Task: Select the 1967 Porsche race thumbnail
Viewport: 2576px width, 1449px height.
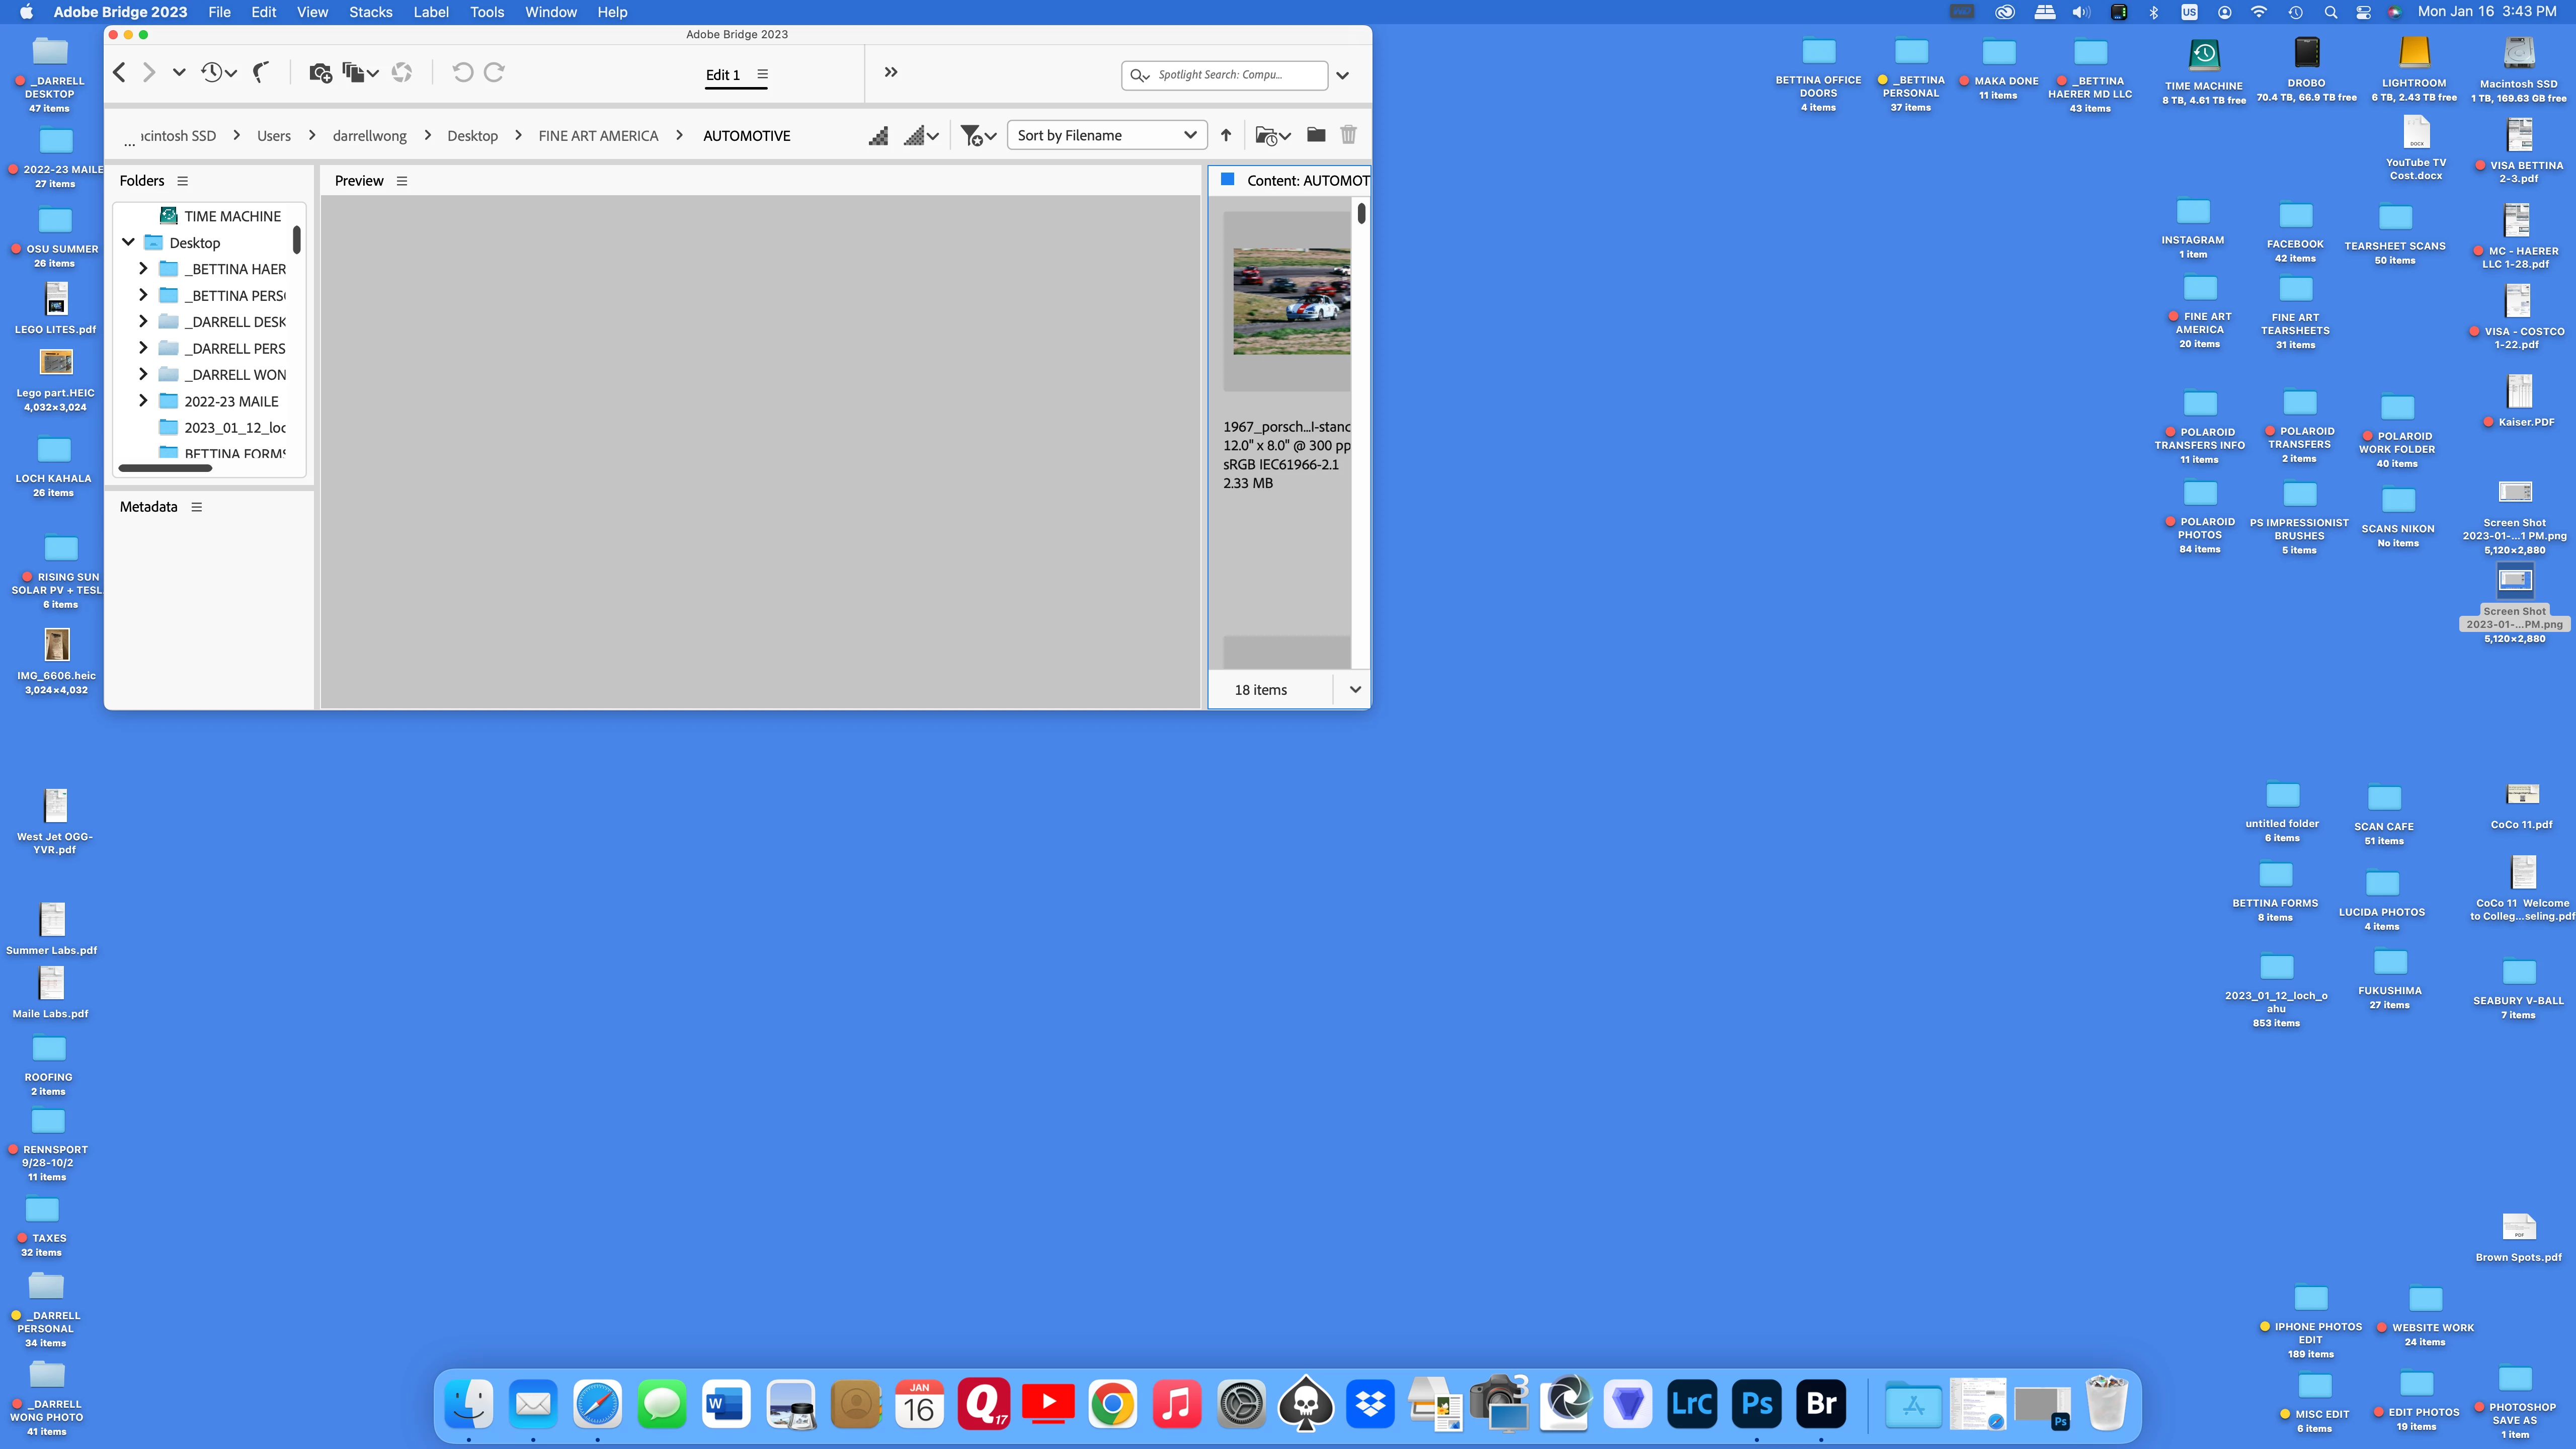Action: click(x=1291, y=301)
